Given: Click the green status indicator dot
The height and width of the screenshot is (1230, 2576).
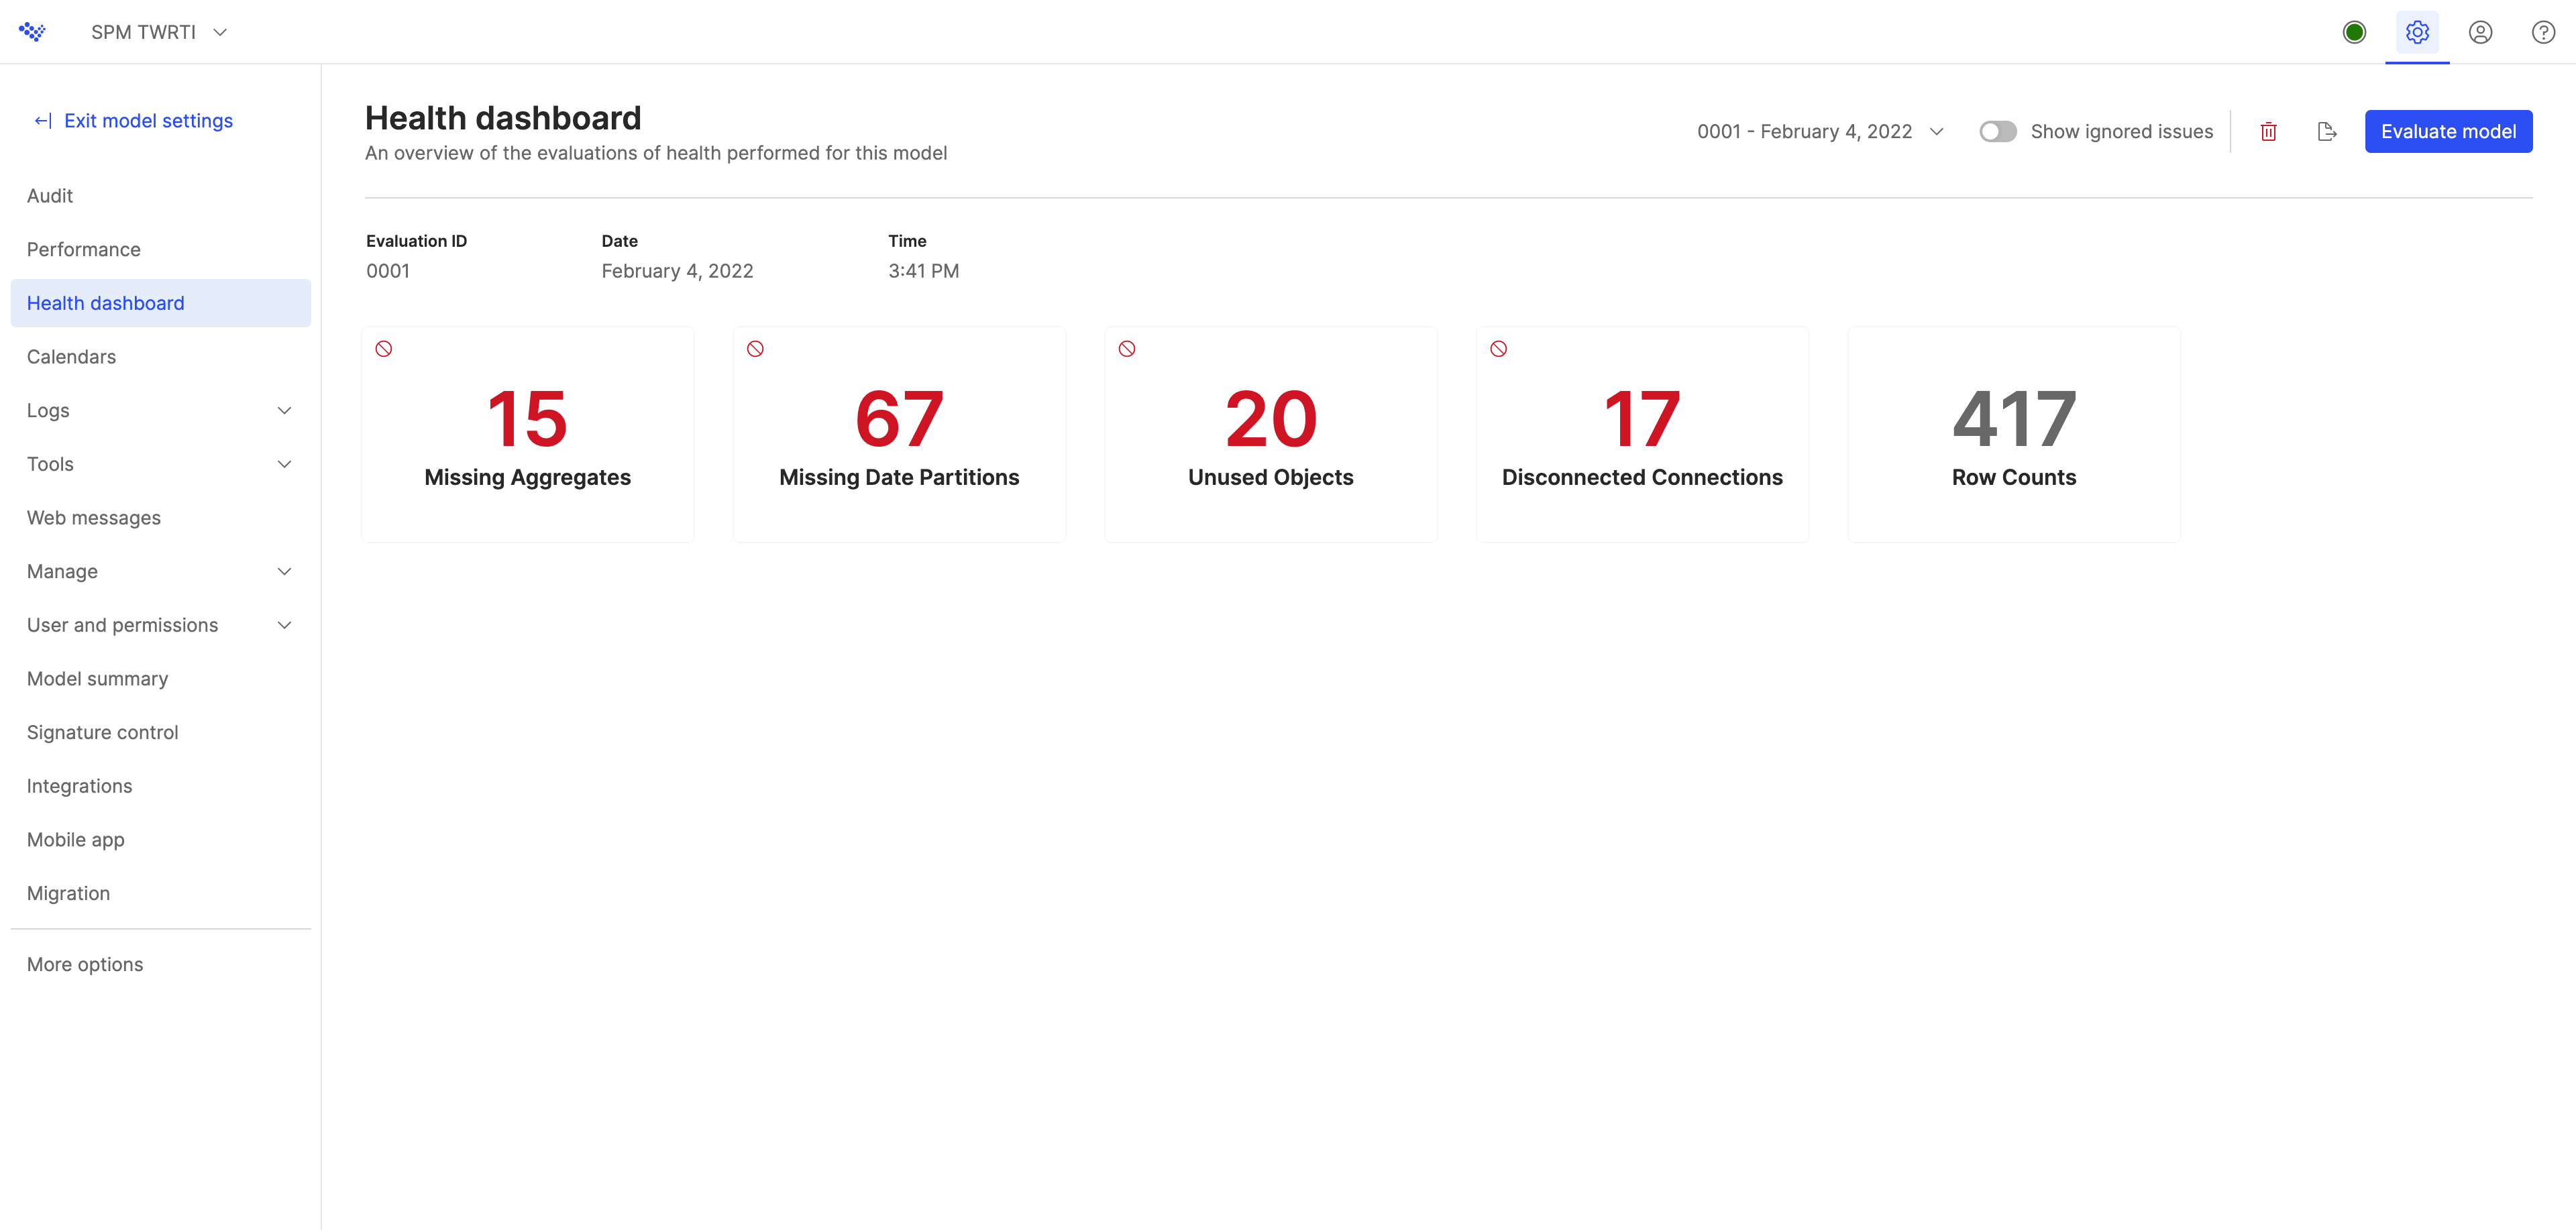Looking at the screenshot, I should 2354,31.
